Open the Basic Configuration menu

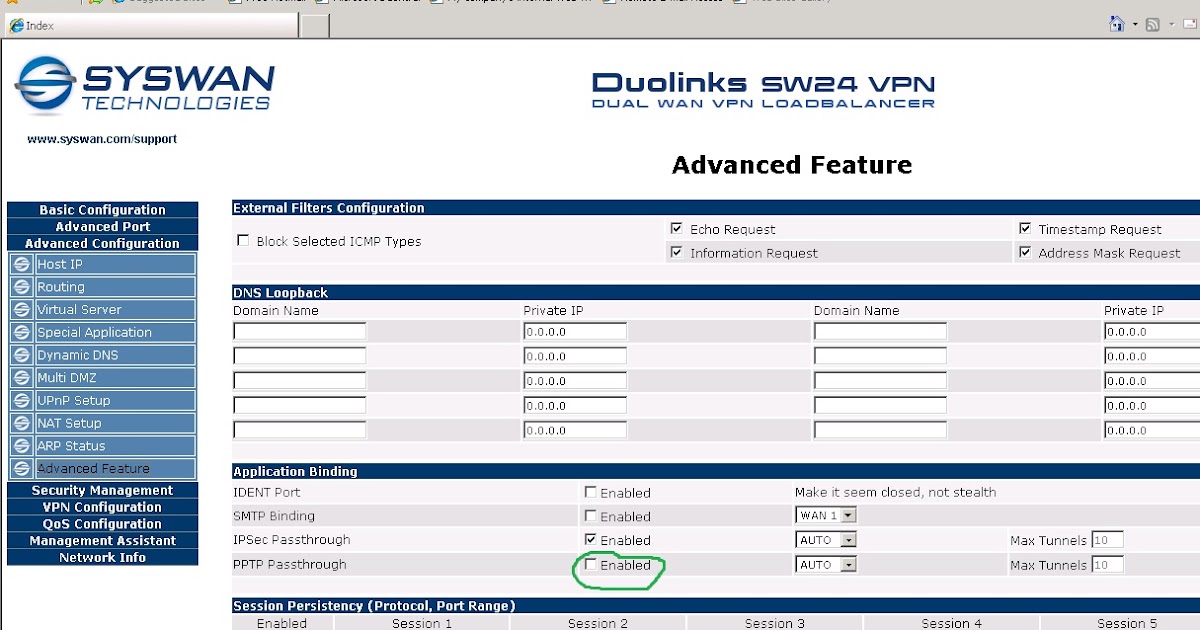(102, 210)
